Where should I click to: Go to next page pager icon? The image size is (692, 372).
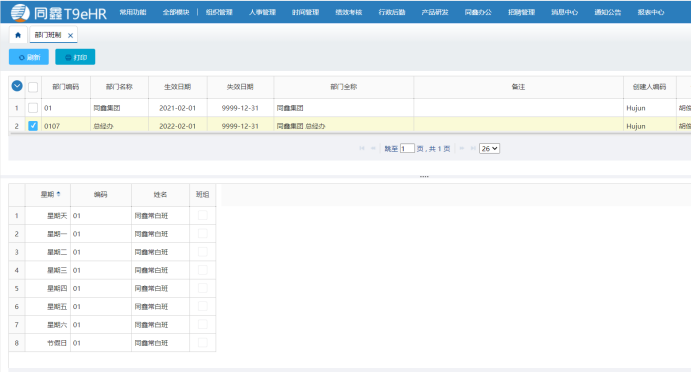click(462, 148)
